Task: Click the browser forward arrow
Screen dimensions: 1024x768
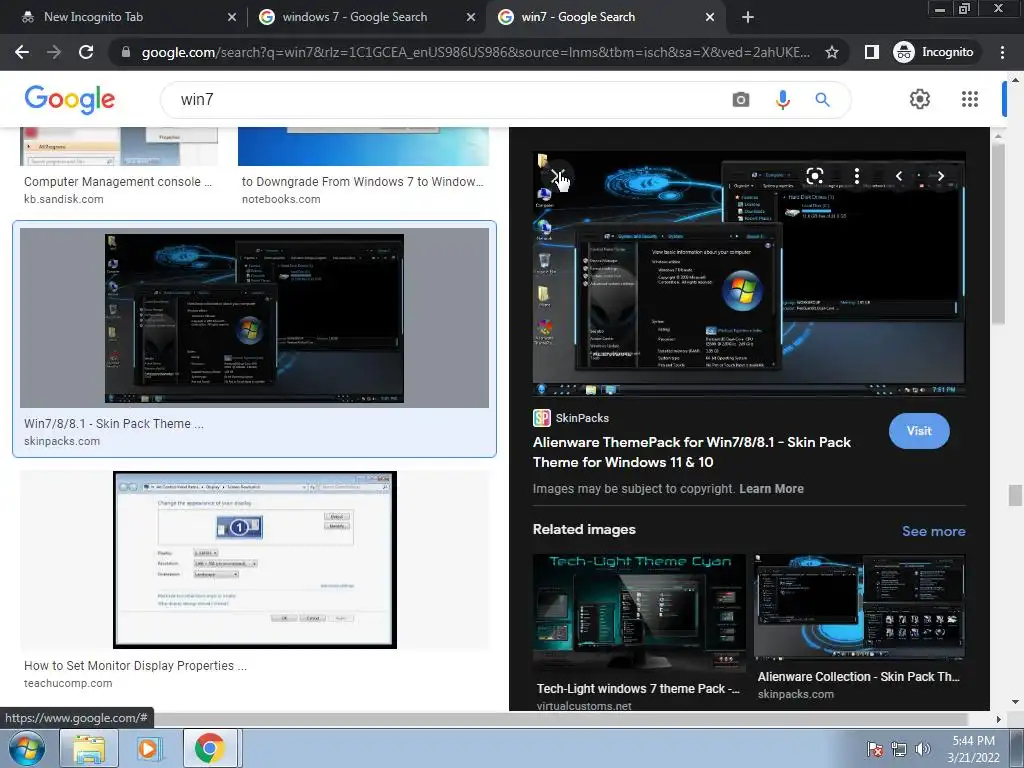Action: 54,52
